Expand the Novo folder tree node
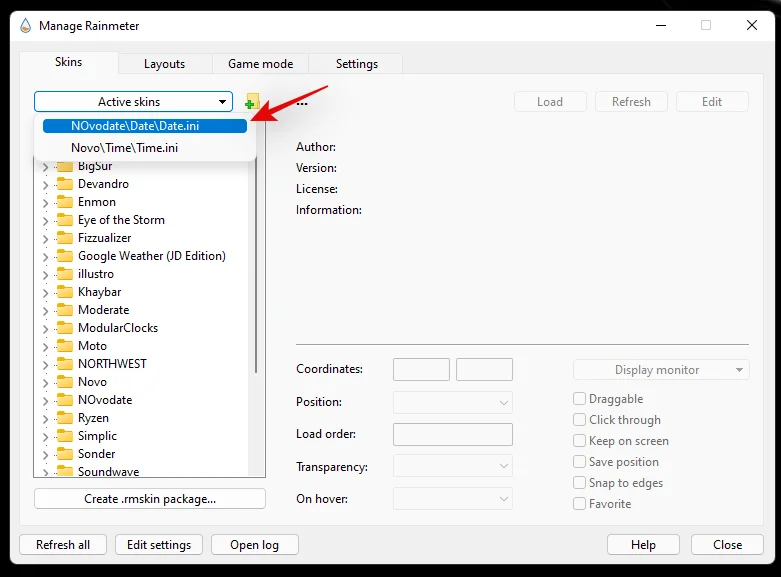The image size is (781, 577). (45, 382)
